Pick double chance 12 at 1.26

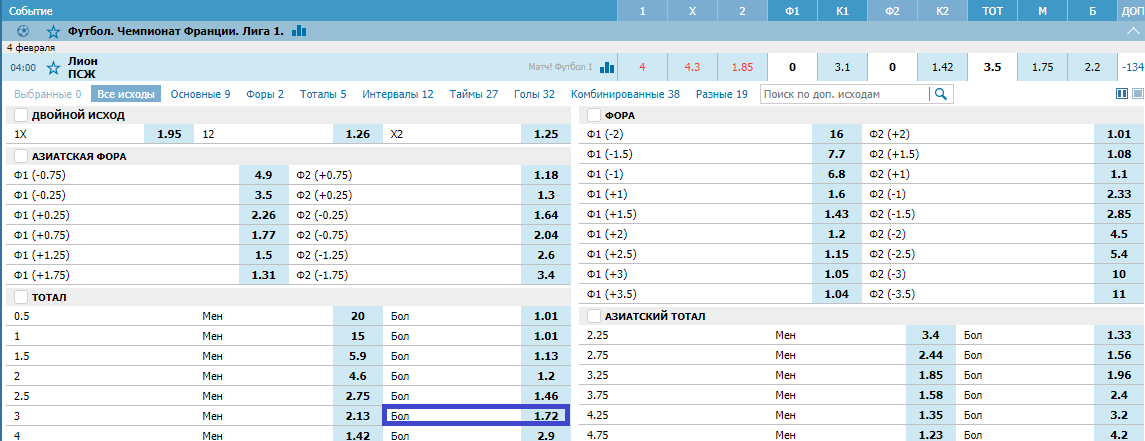pos(358,134)
